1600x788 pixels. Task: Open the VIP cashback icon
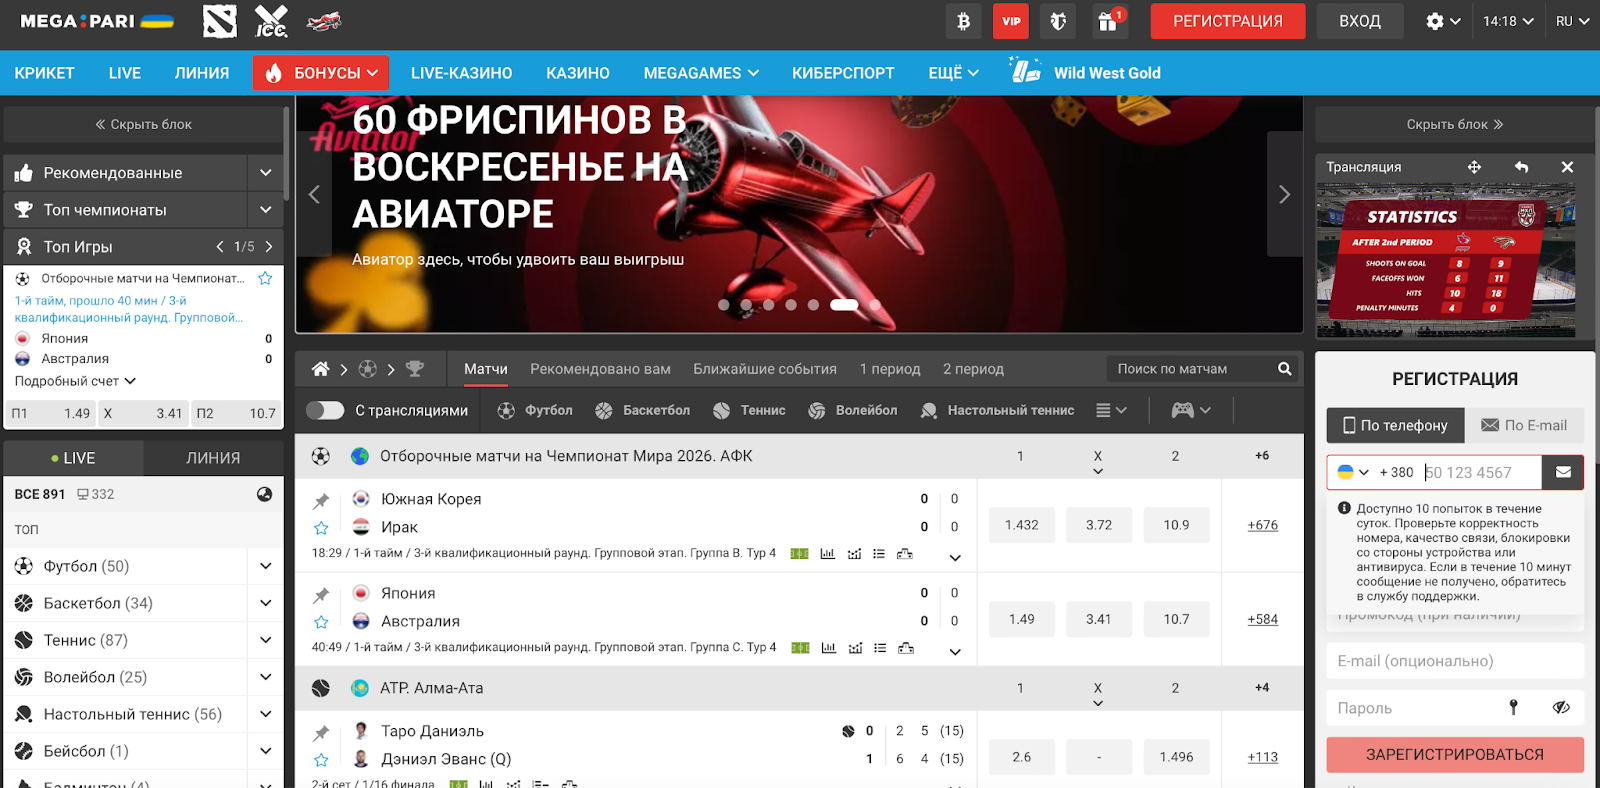pyautogui.click(x=1011, y=21)
